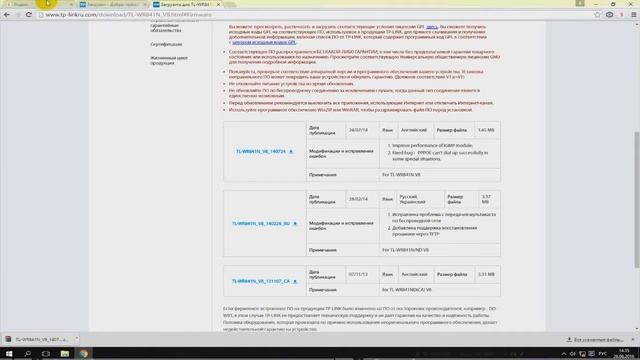
Task: Go back to the previous page
Action: pos(7,15)
